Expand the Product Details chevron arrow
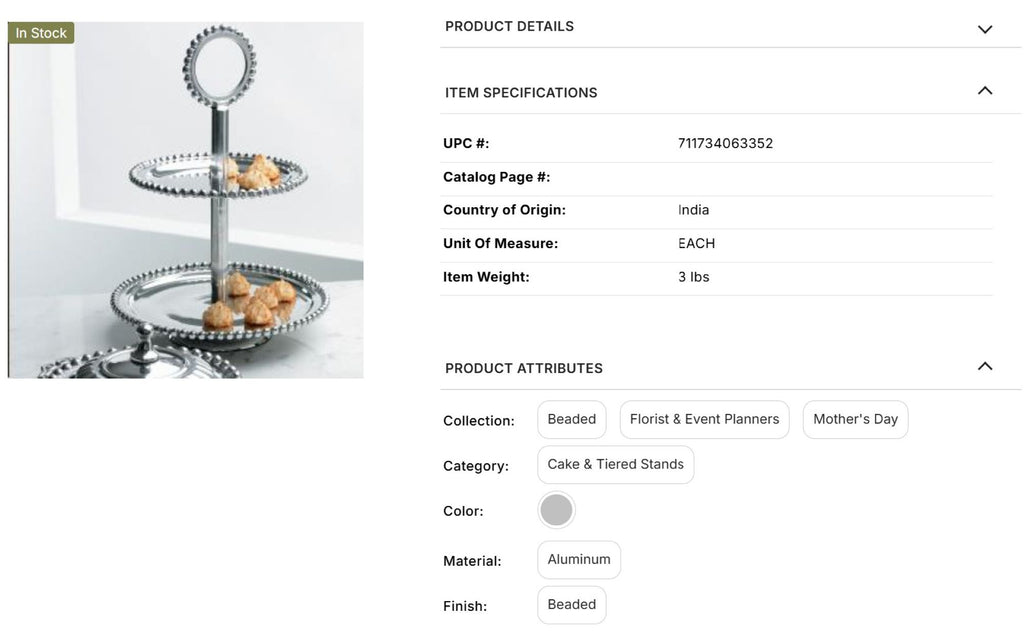Viewport: 1024px width, 639px height. click(985, 29)
